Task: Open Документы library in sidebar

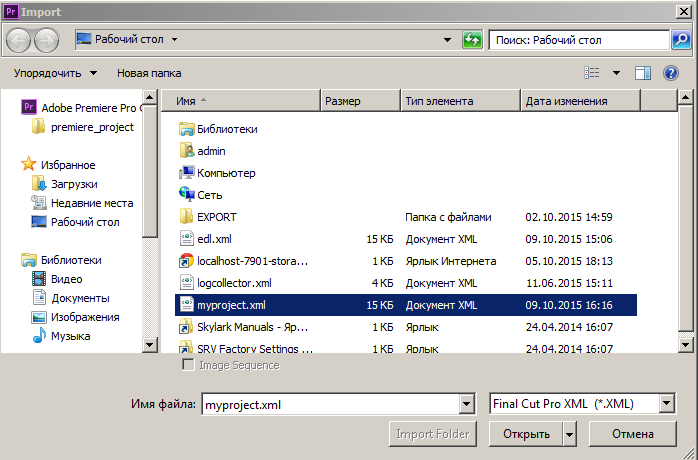Action: click(x=70, y=298)
